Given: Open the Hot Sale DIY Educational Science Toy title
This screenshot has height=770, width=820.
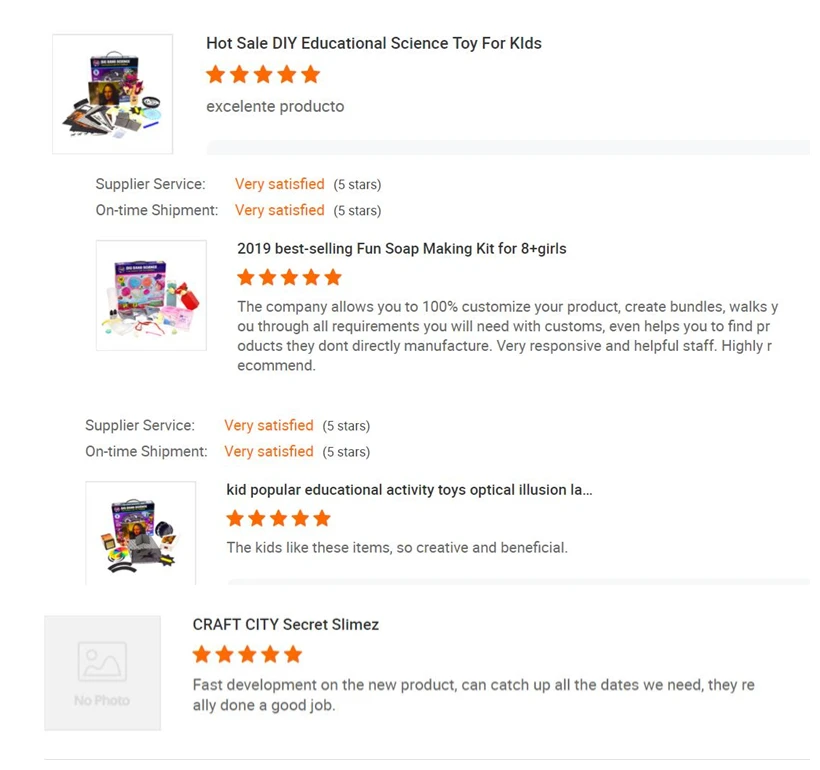Looking at the screenshot, I should 373,43.
